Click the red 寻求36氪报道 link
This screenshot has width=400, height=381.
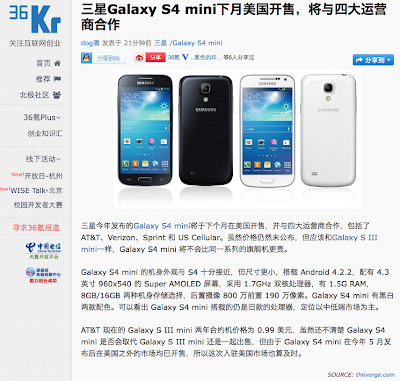click(x=36, y=228)
